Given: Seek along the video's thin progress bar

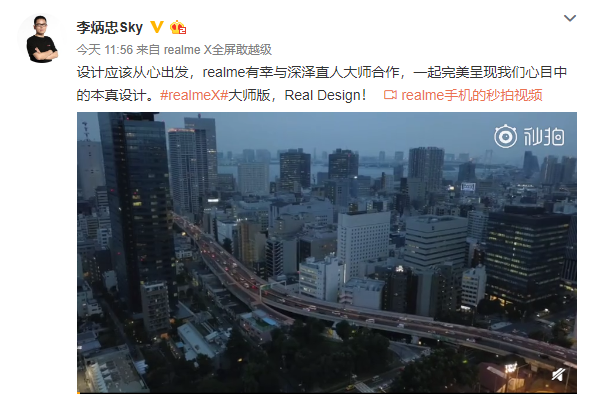Looking at the screenshot, I should [x=327, y=393].
